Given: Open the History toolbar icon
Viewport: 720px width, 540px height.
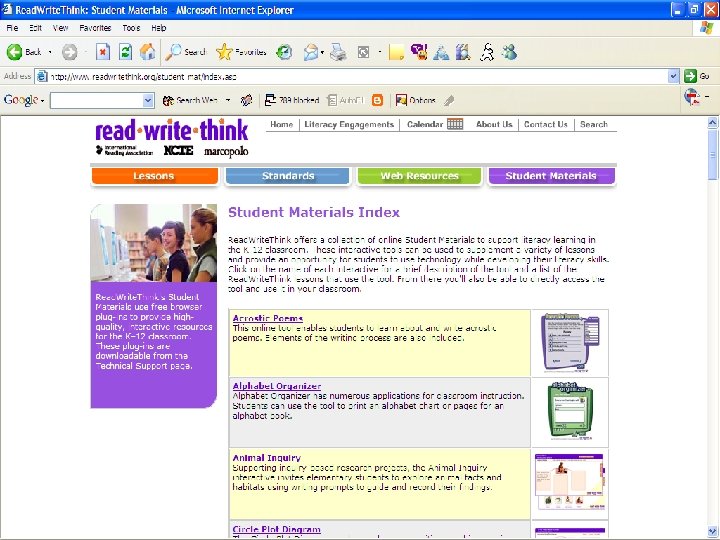Looking at the screenshot, I should (284, 52).
